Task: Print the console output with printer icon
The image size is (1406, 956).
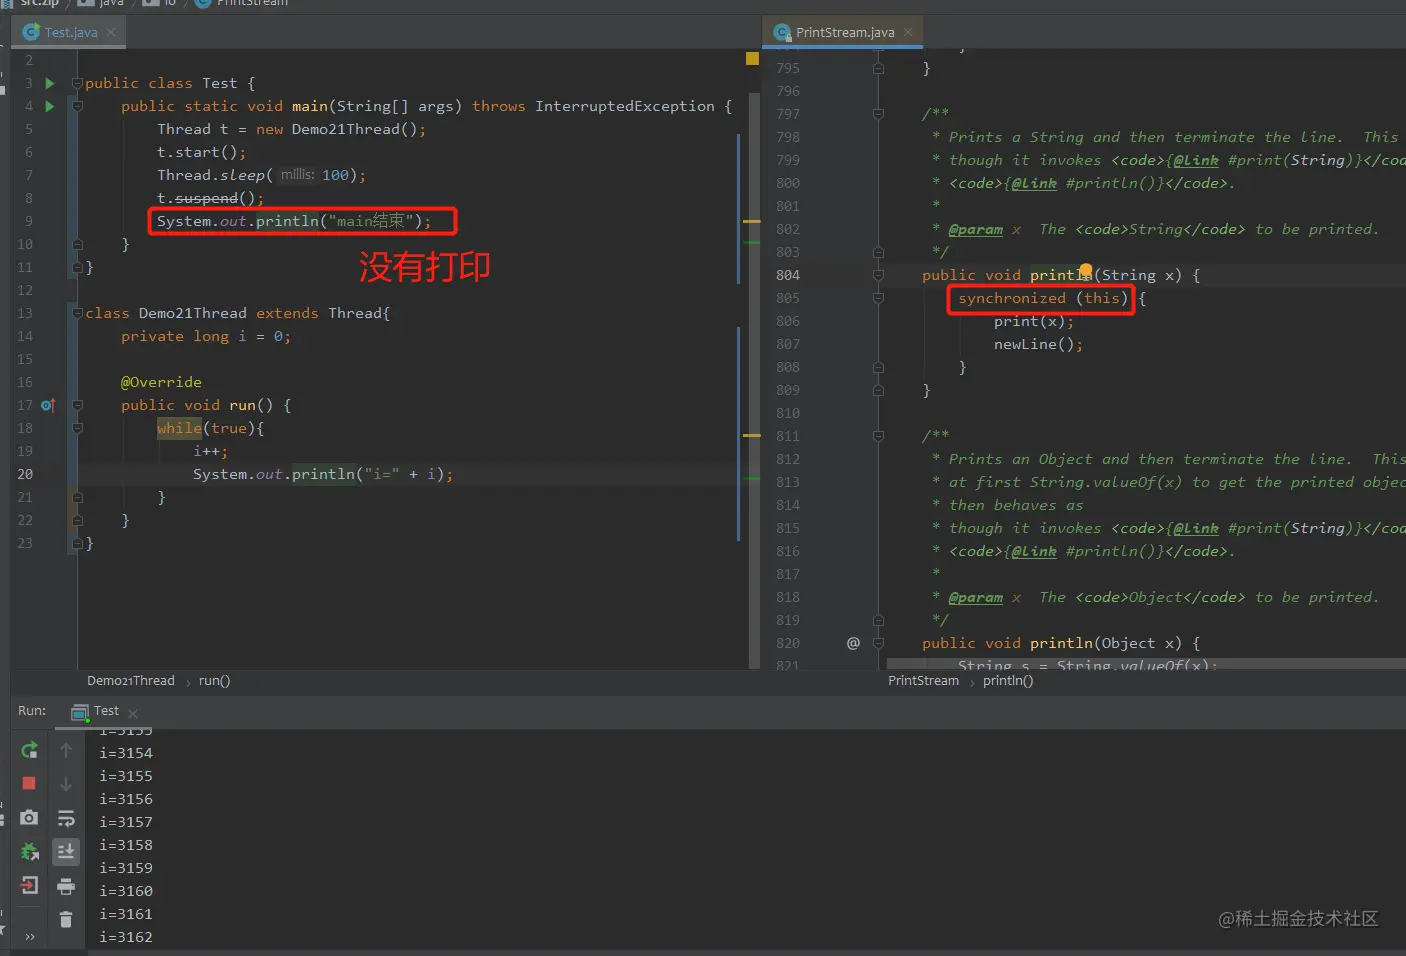Action: [66, 886]
